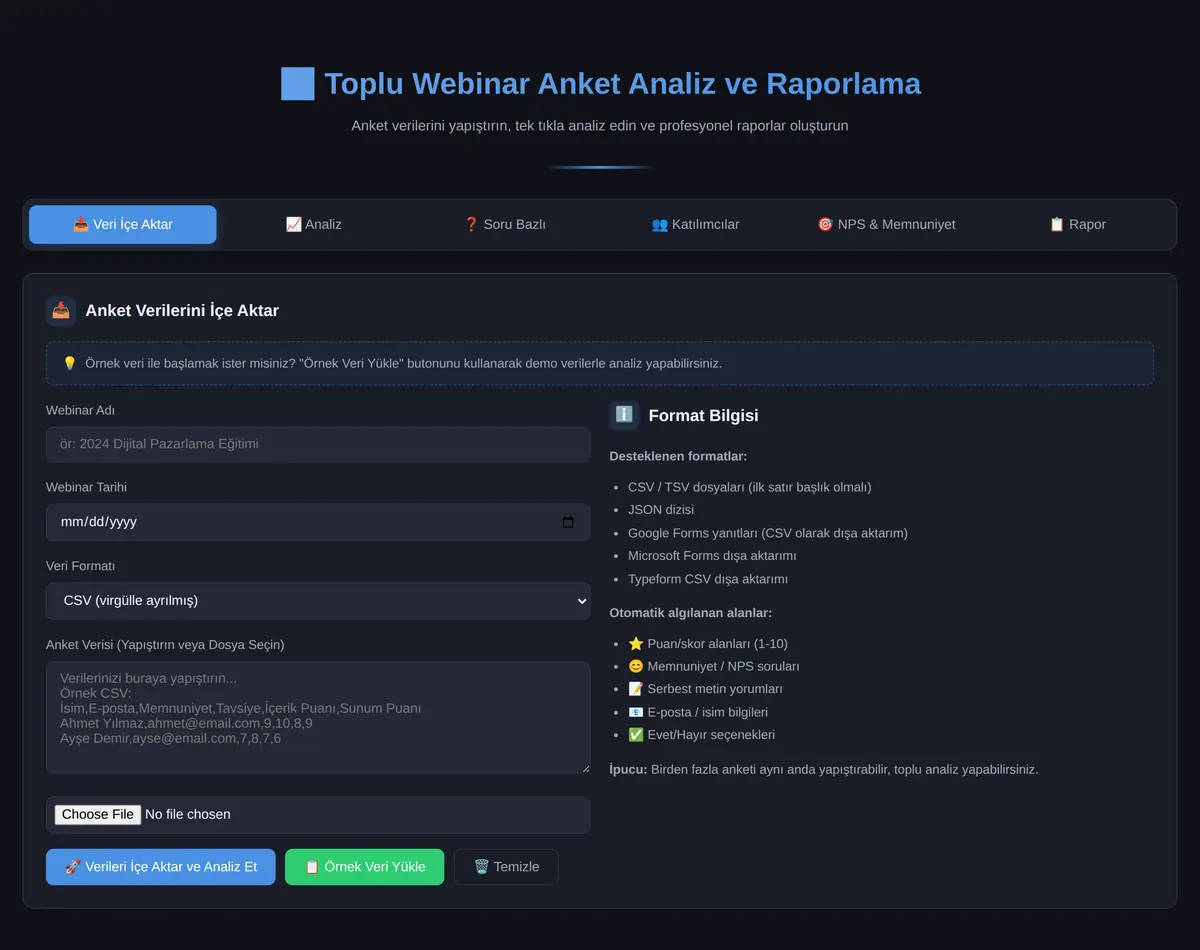1200x950 pixels.
Task: Click the 'Webinar Tarihi' label
Action: pyautogui.click(x=86, y=487)
